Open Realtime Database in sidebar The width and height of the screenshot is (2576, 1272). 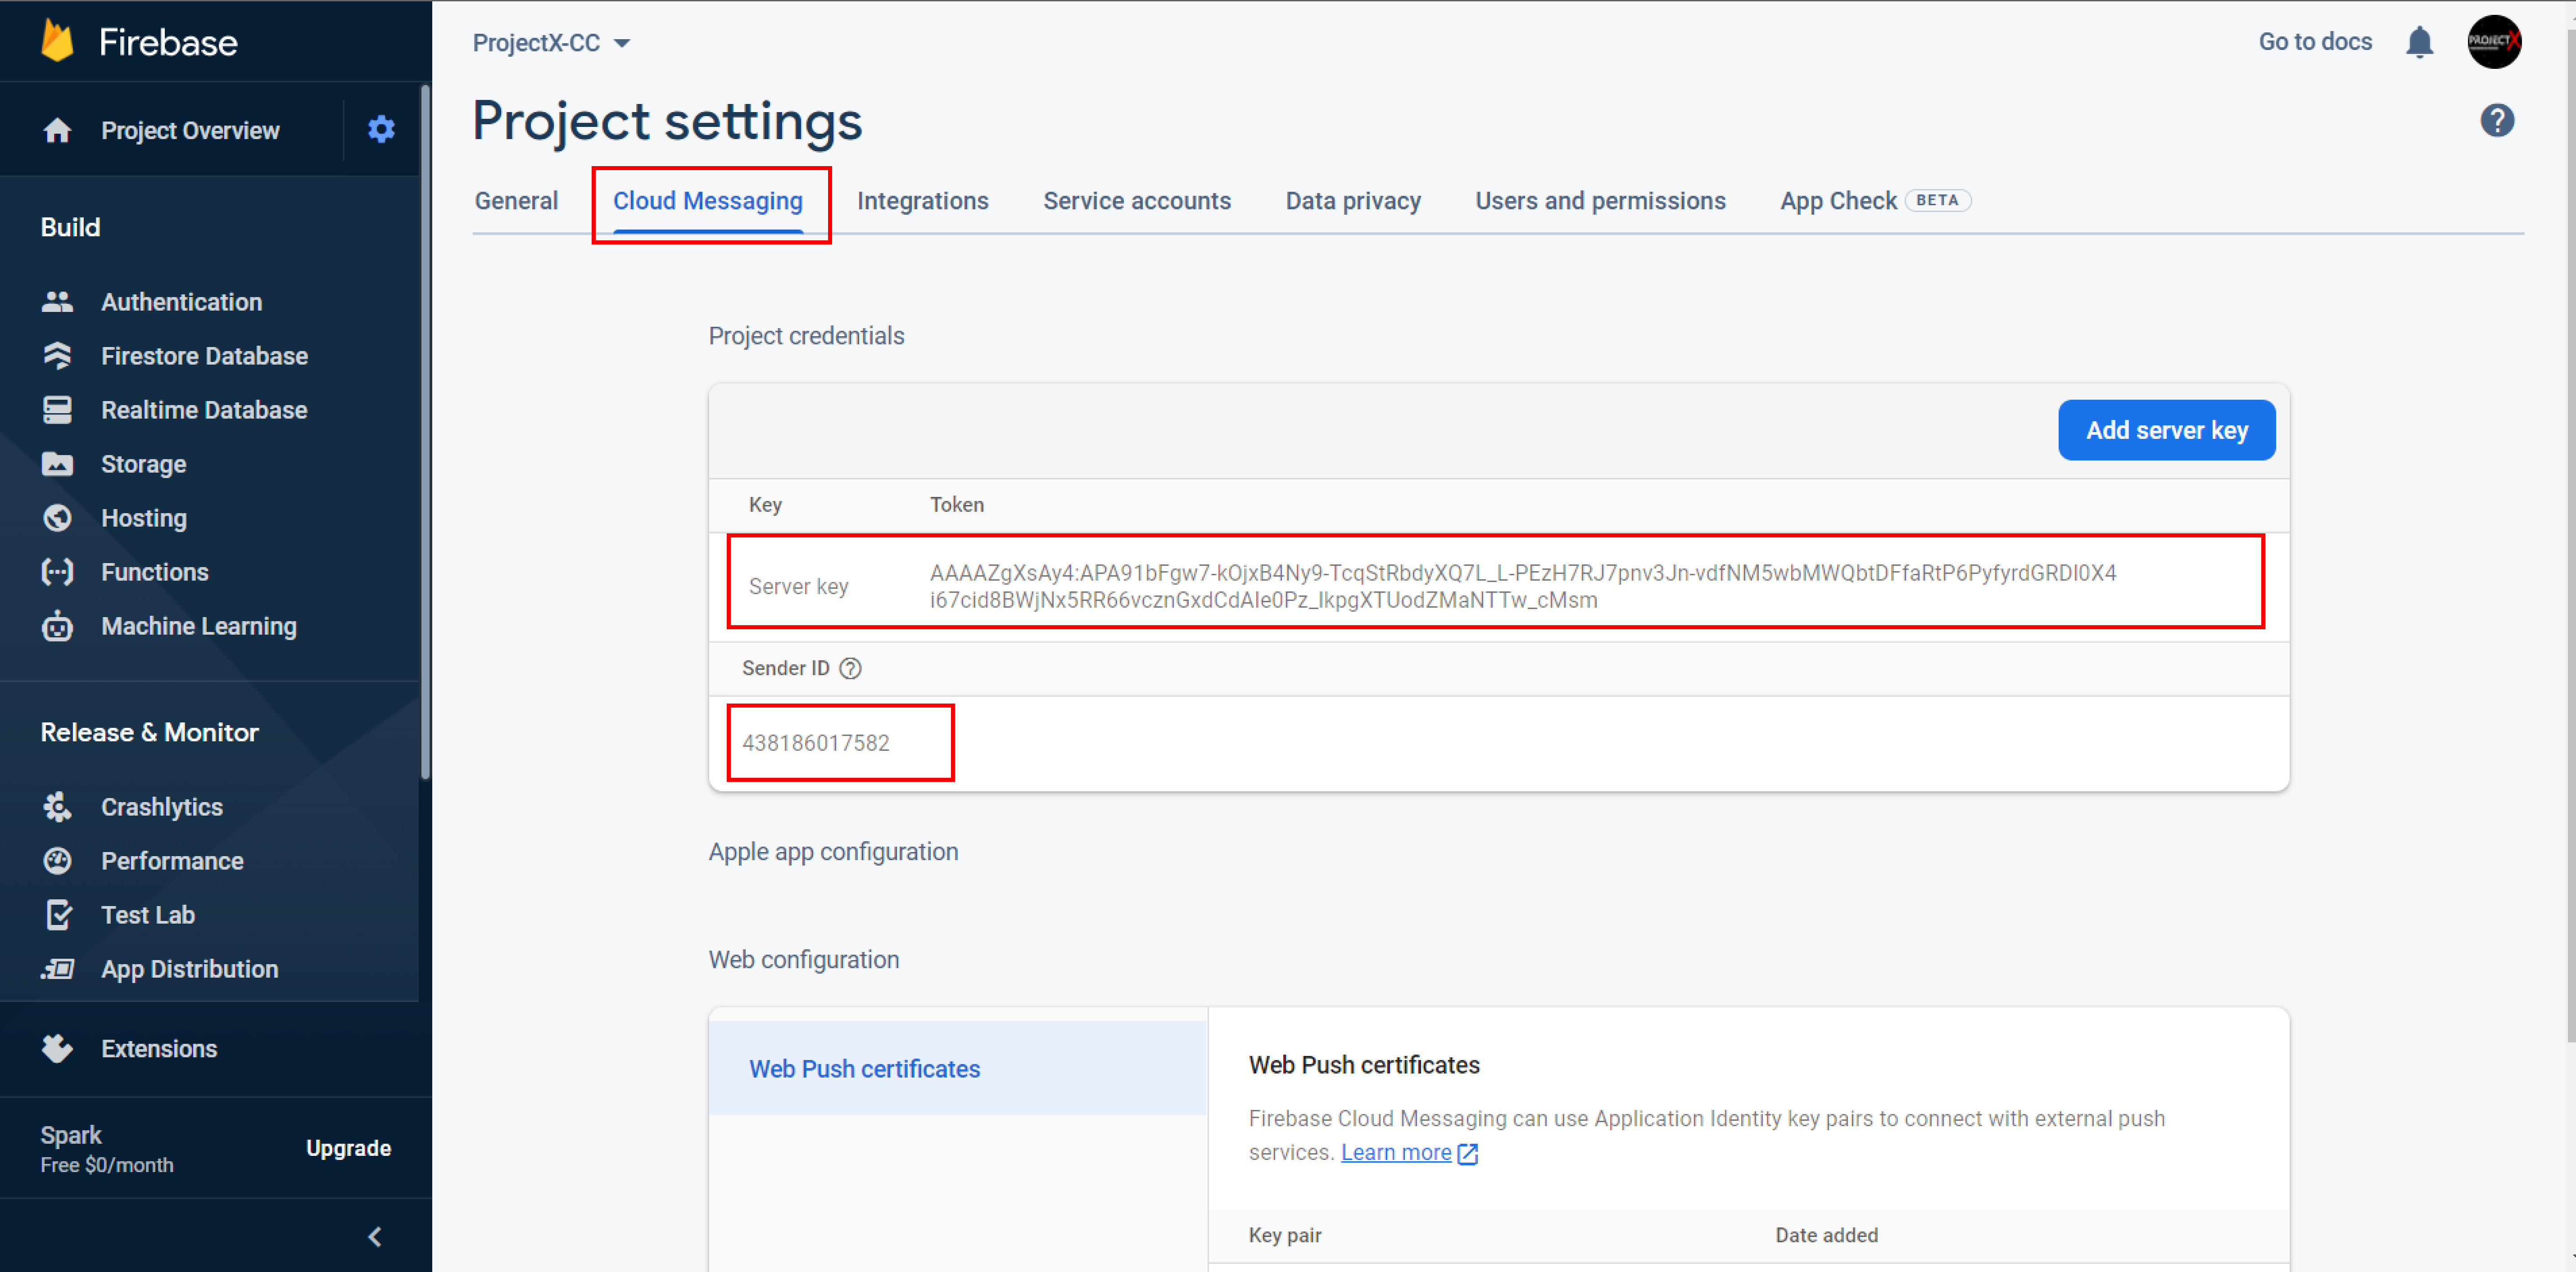pos(204,409)
